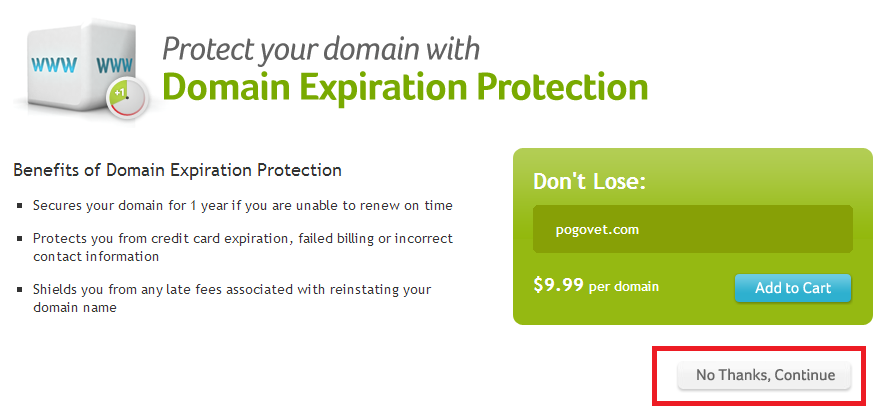This screenshot has height=415, width=880.
Task: Click the "Protect your domain with" heading
Action: (321, 47)
